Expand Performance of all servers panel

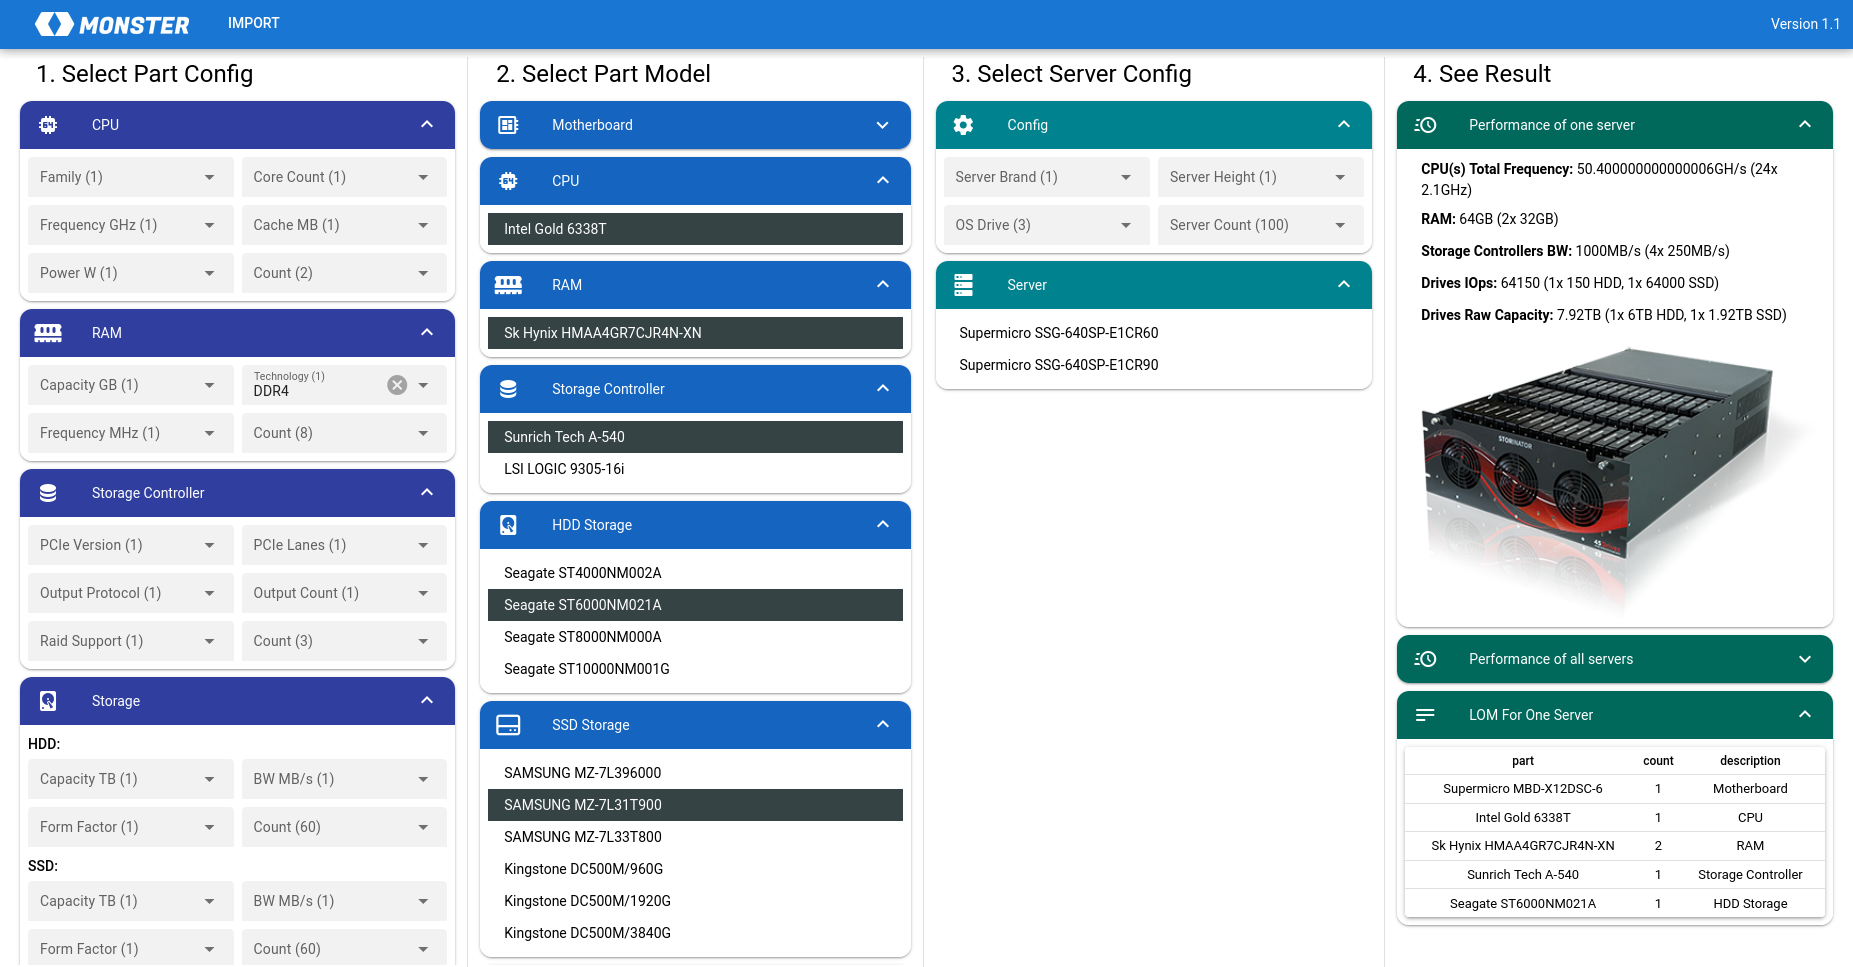point(1804,659)
